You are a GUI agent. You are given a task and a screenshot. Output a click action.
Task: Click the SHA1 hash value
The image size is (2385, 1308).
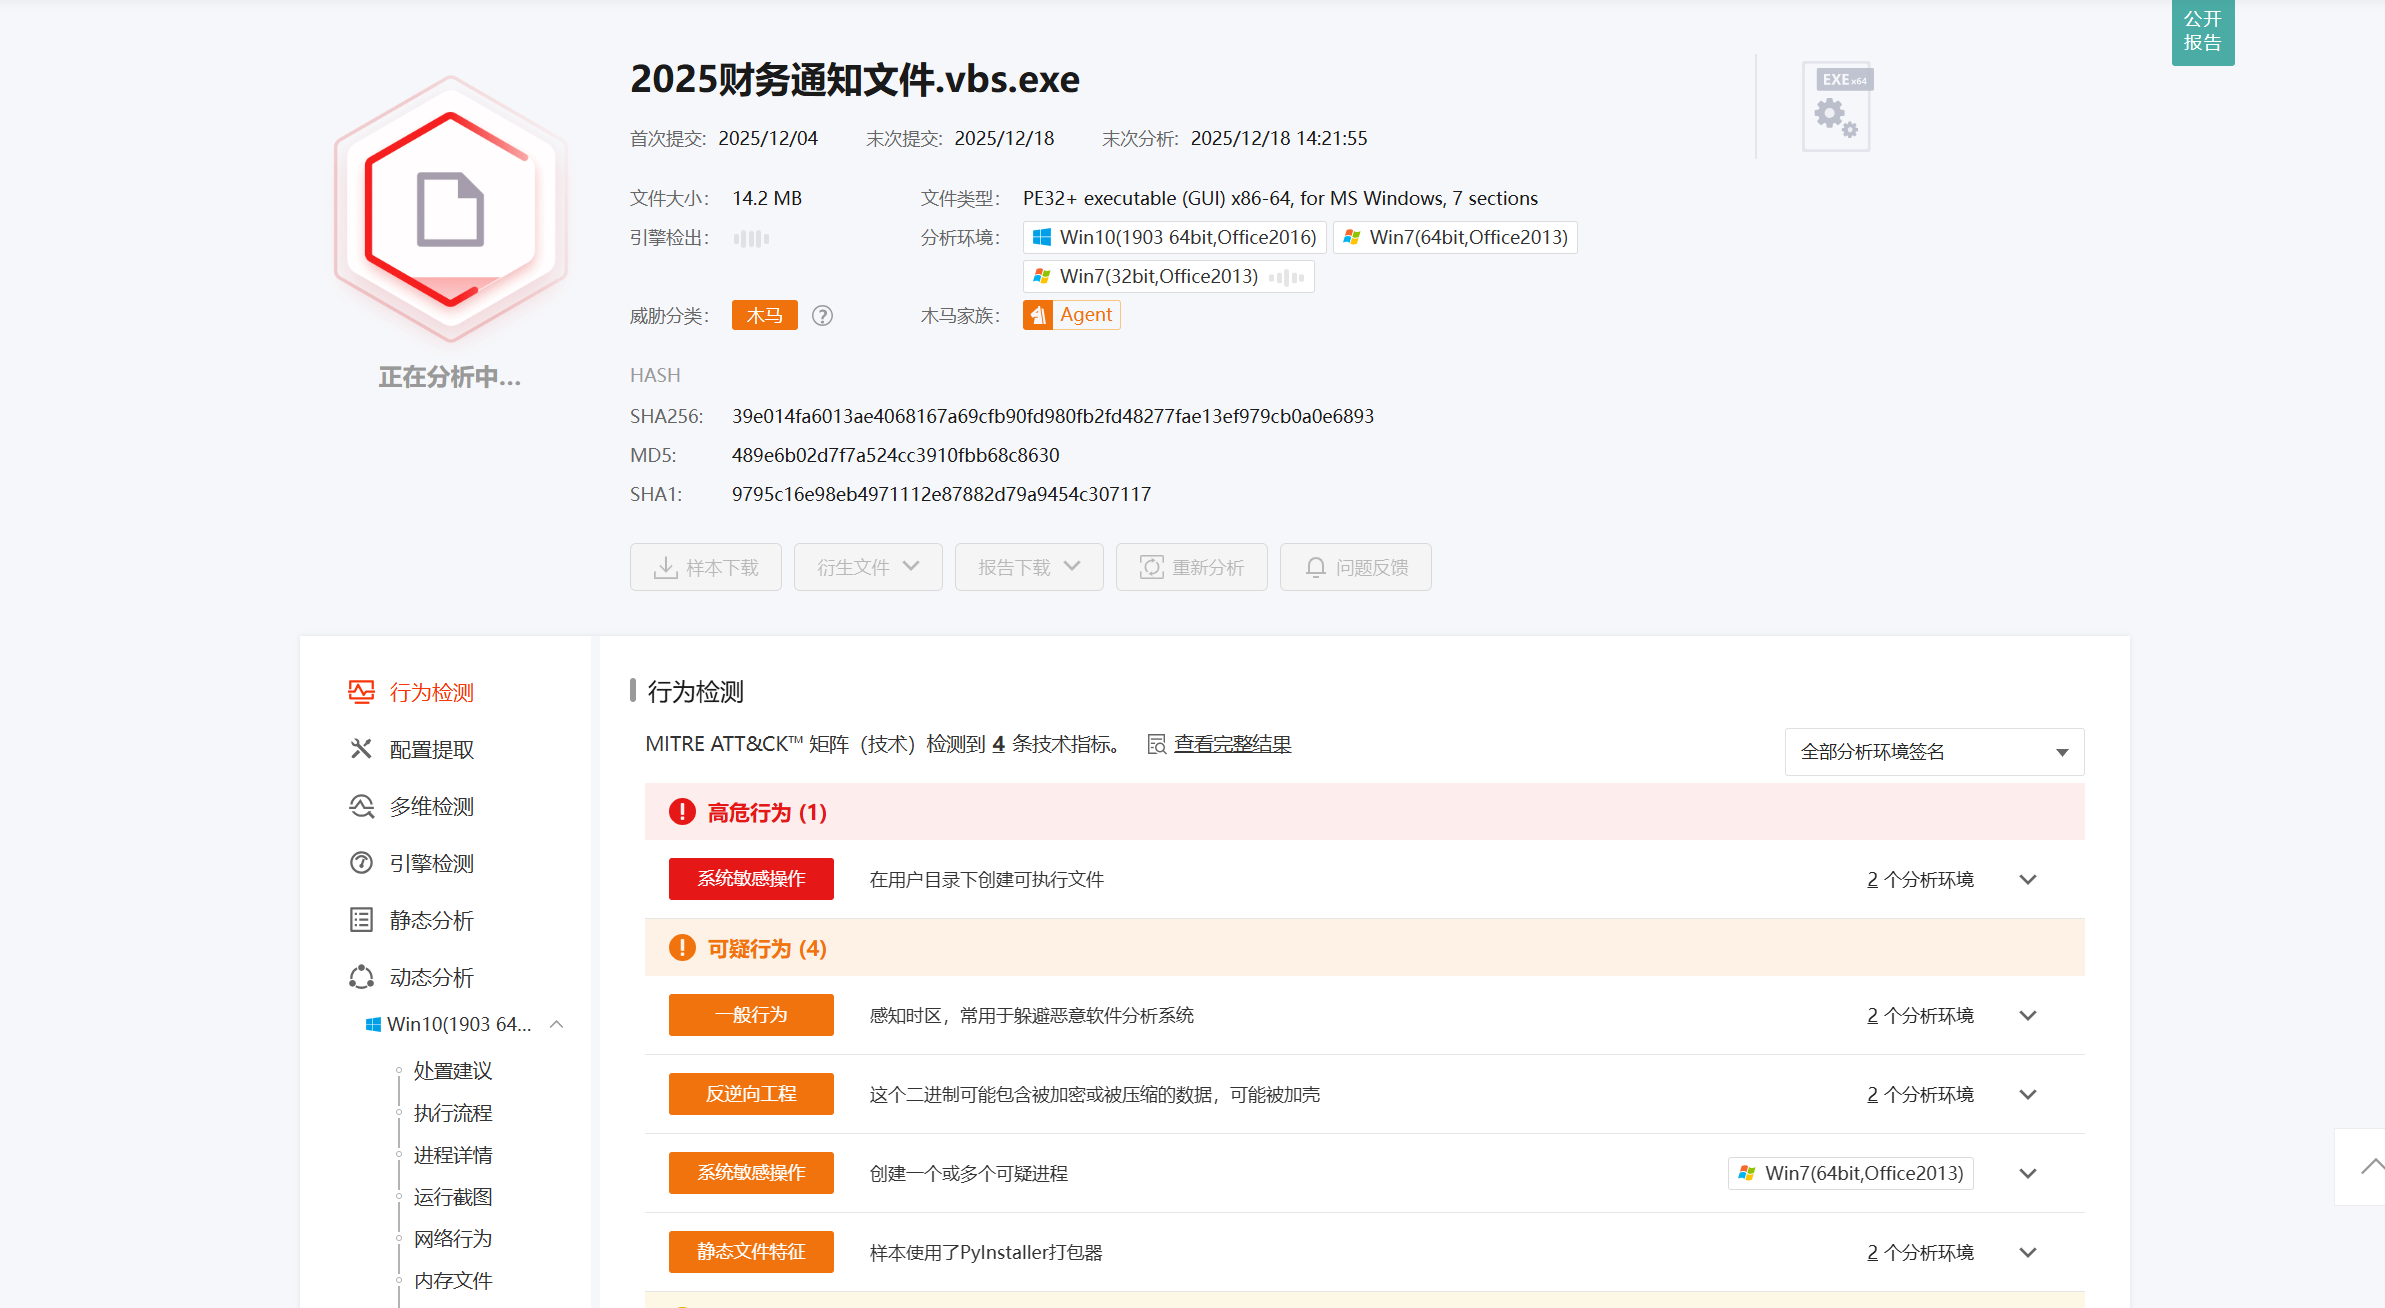(941, 494)
